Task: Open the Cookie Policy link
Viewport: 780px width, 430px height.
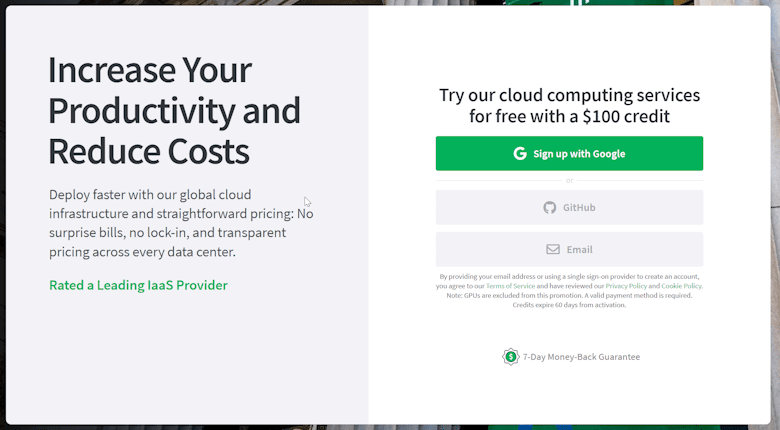Action: click(681, 286)
